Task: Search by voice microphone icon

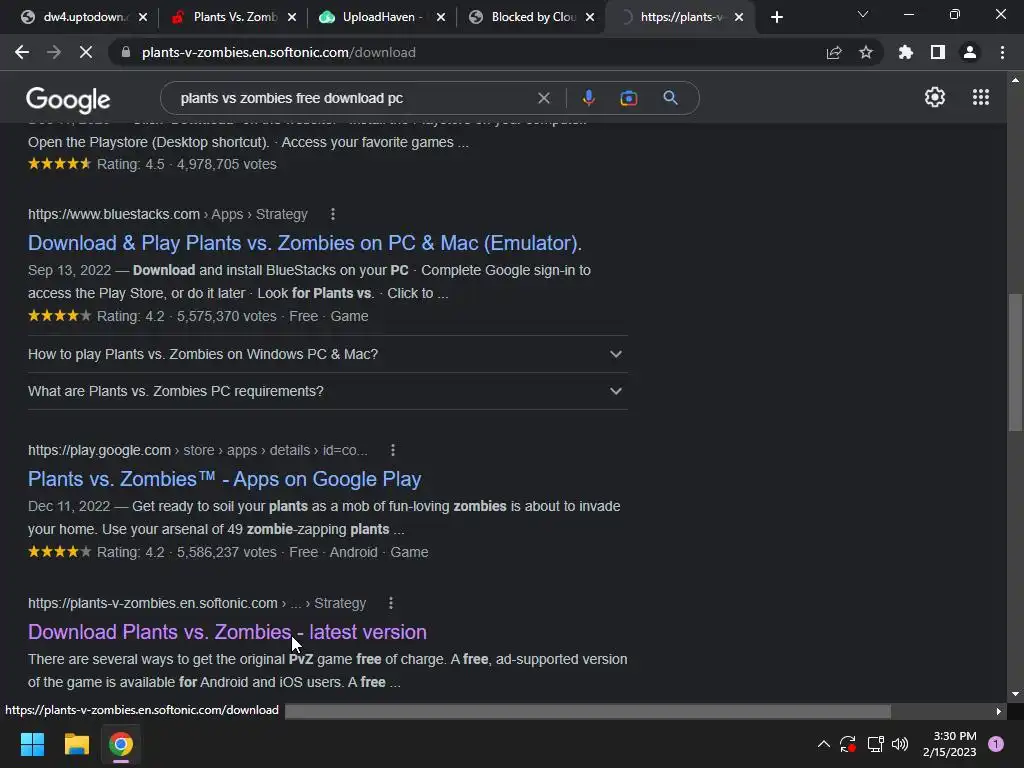Action: tap(588, 98)
